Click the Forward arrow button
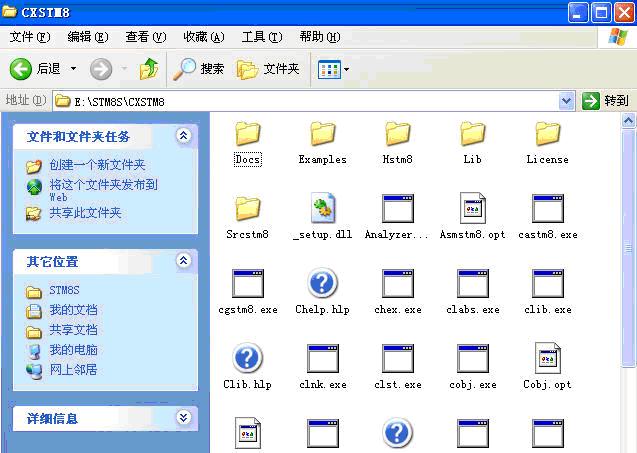Image resolution: width=637 pixels, height=453 pixels. [101, 69]
